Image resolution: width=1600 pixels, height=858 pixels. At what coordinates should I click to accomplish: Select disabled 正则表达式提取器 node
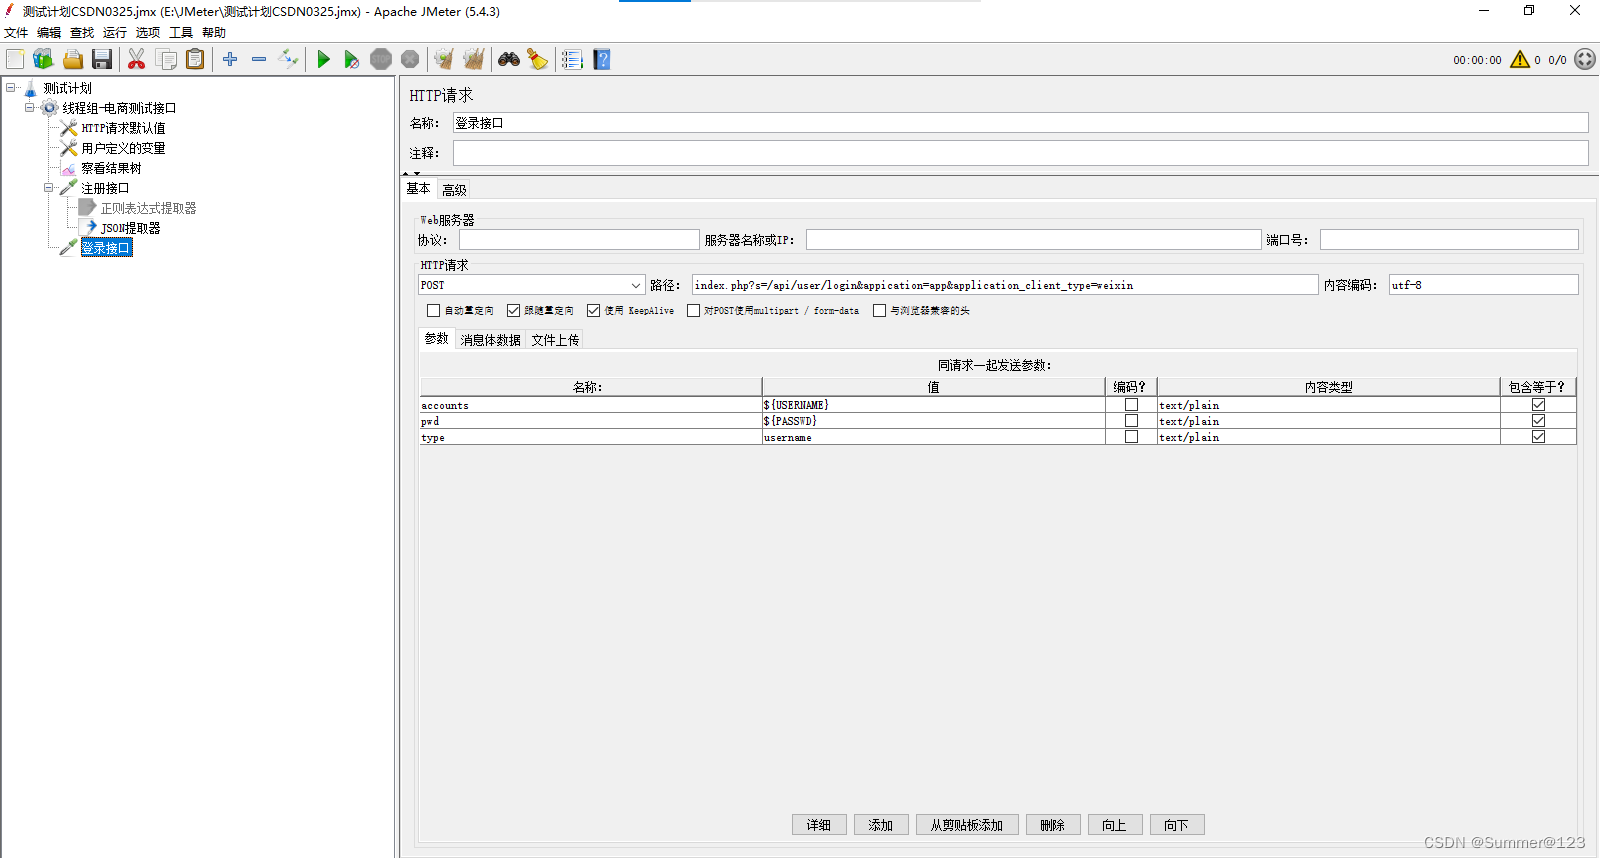[148, 208]
